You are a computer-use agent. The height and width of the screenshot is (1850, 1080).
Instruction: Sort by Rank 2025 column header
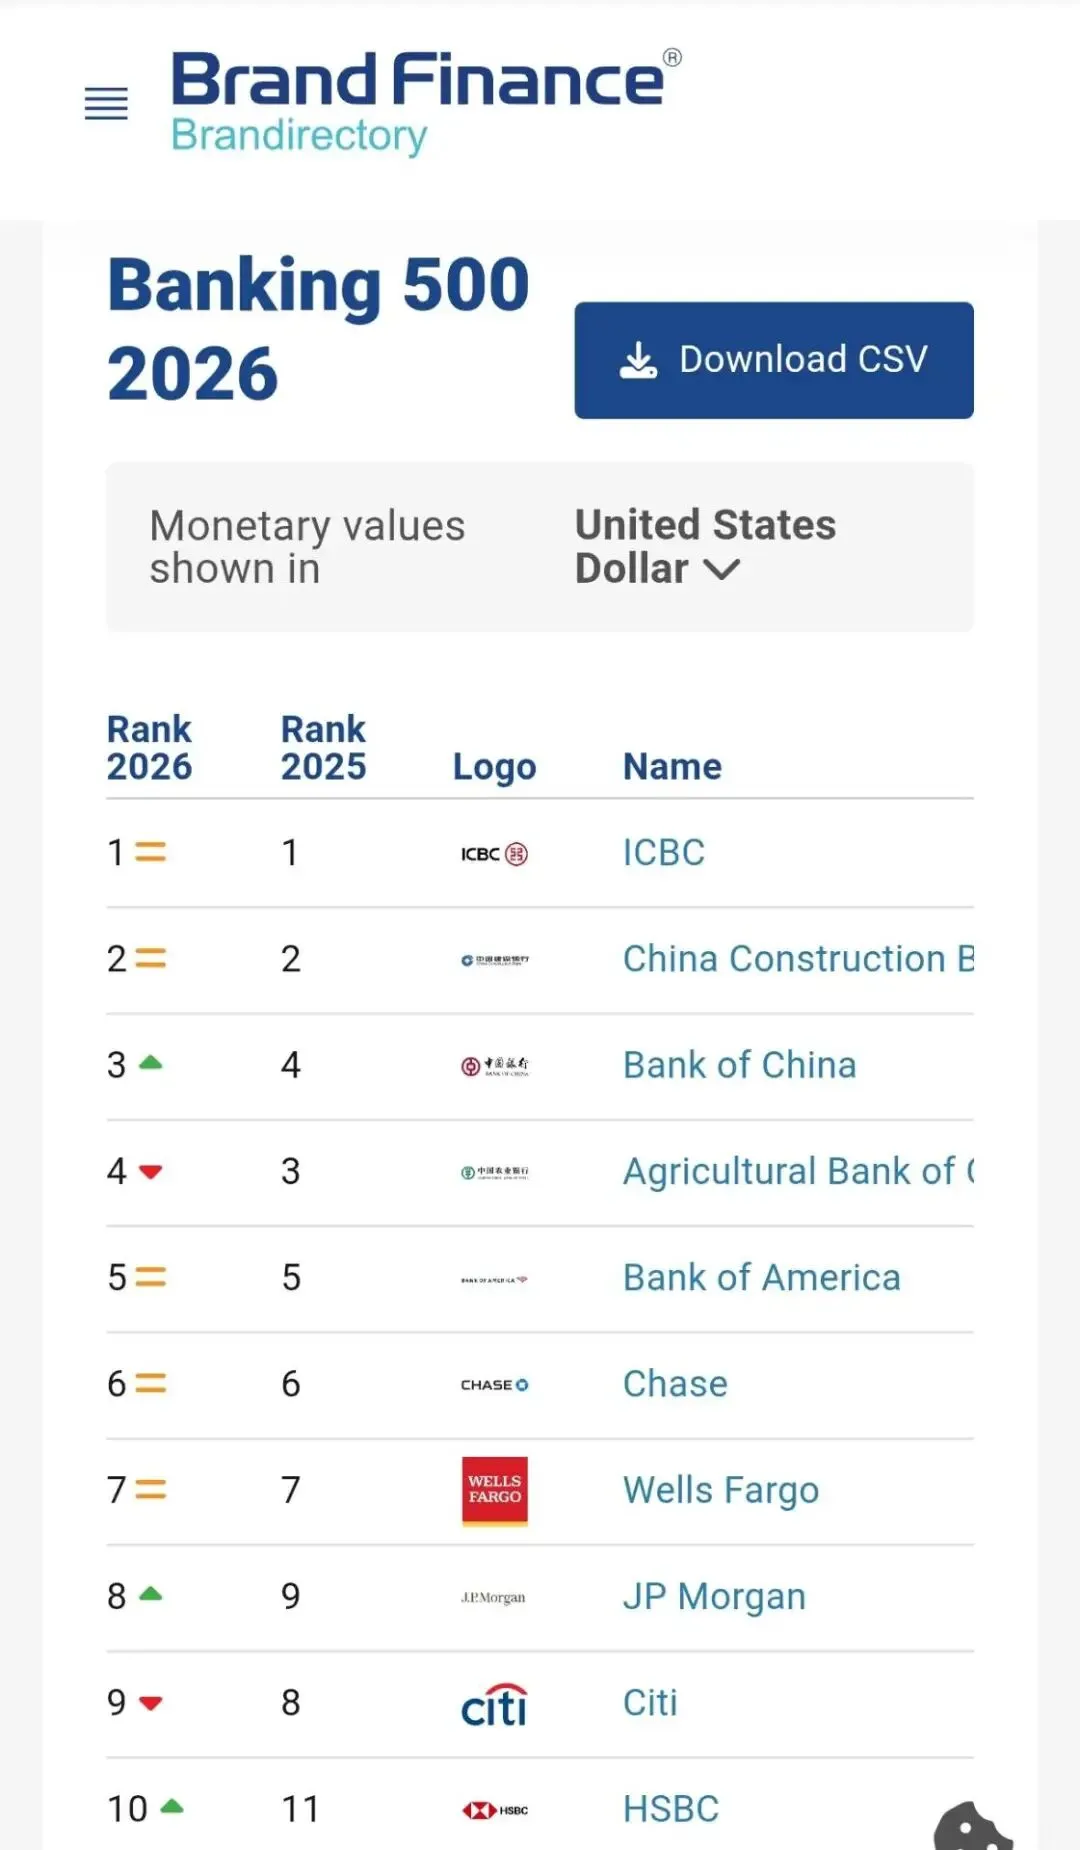[x=323, y=747]
